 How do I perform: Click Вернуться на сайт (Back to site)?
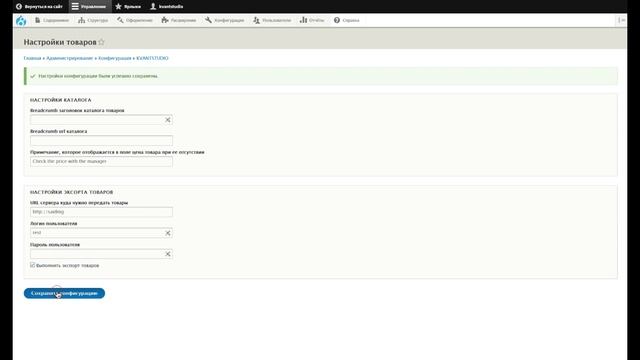[x=39, y=7]
